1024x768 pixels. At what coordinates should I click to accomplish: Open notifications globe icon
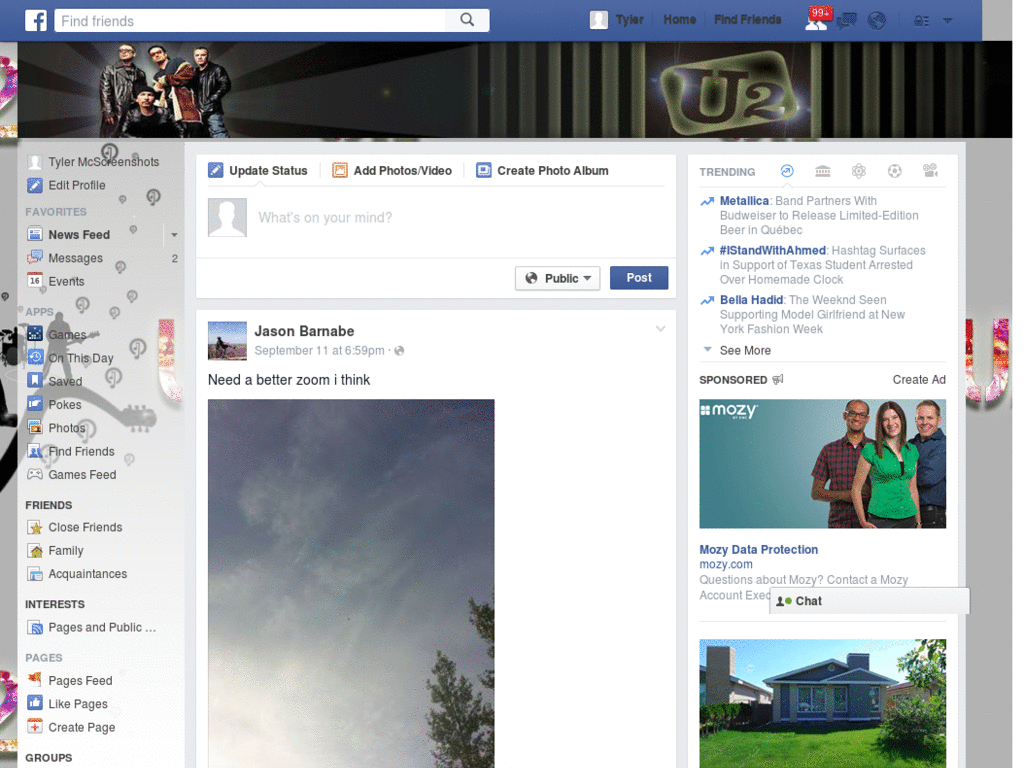[876, 21]
